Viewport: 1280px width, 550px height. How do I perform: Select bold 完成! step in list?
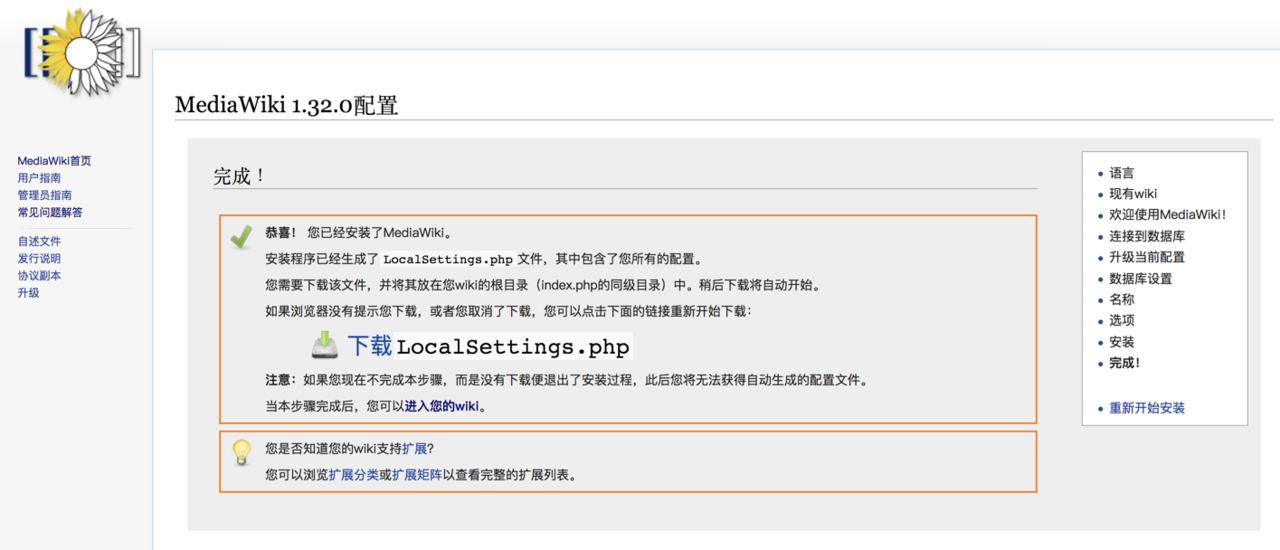(1125, 363)
